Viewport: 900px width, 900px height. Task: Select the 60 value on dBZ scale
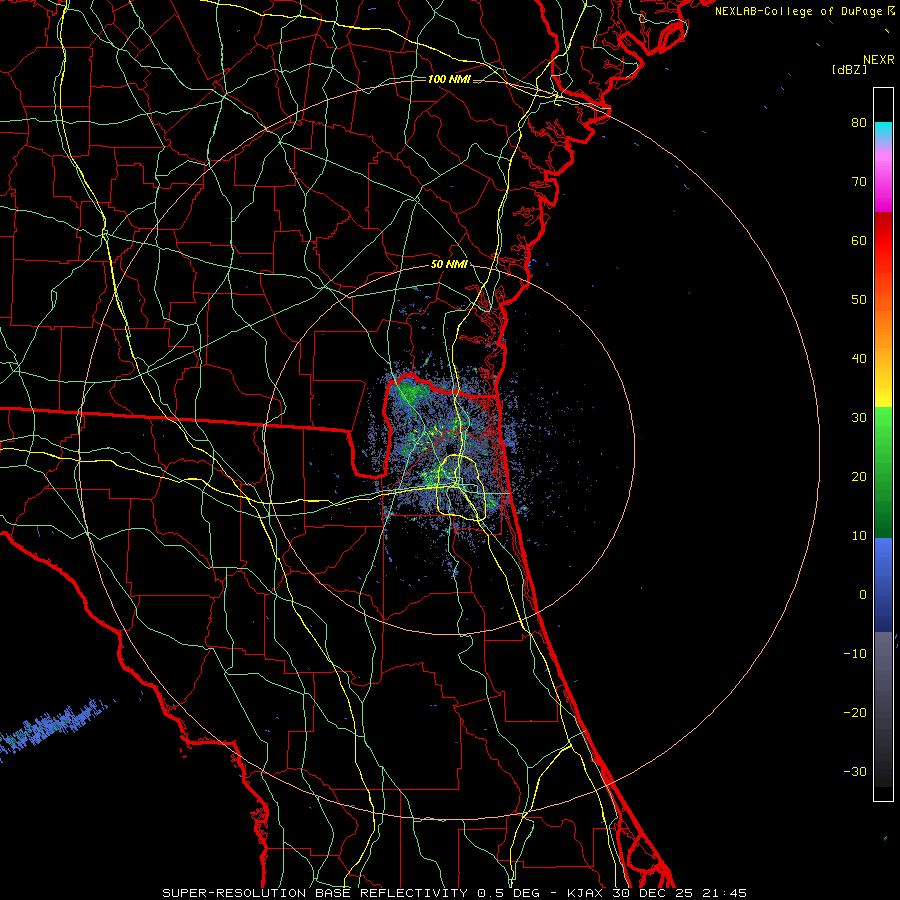(x=859, y=240)
